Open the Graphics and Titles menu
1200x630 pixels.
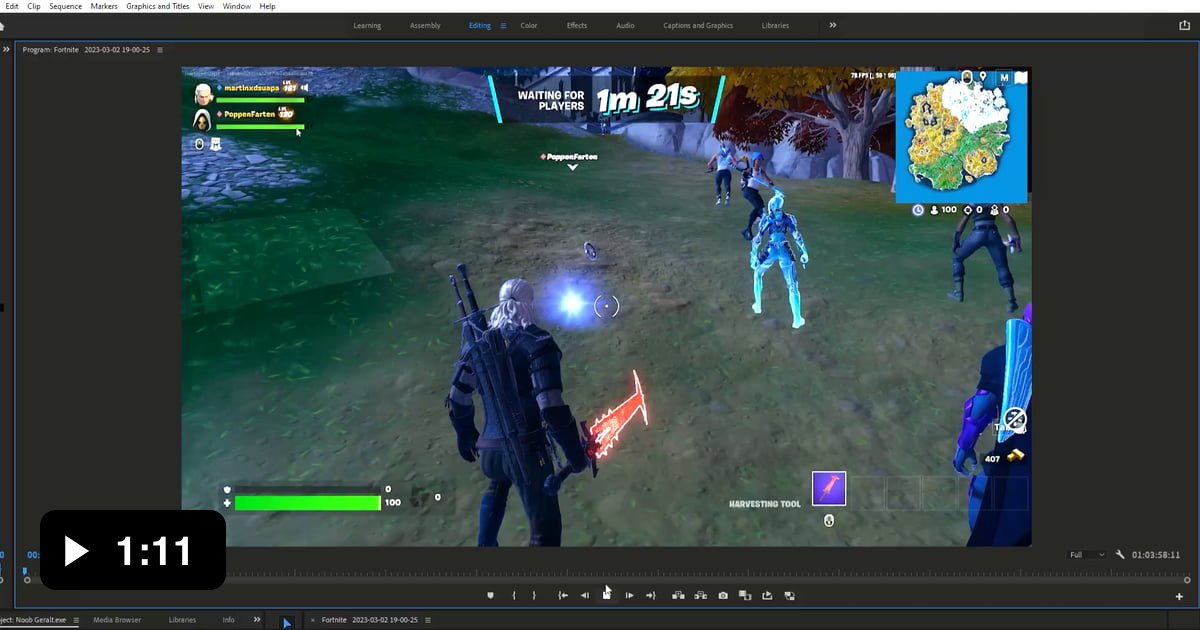[158, 6]
